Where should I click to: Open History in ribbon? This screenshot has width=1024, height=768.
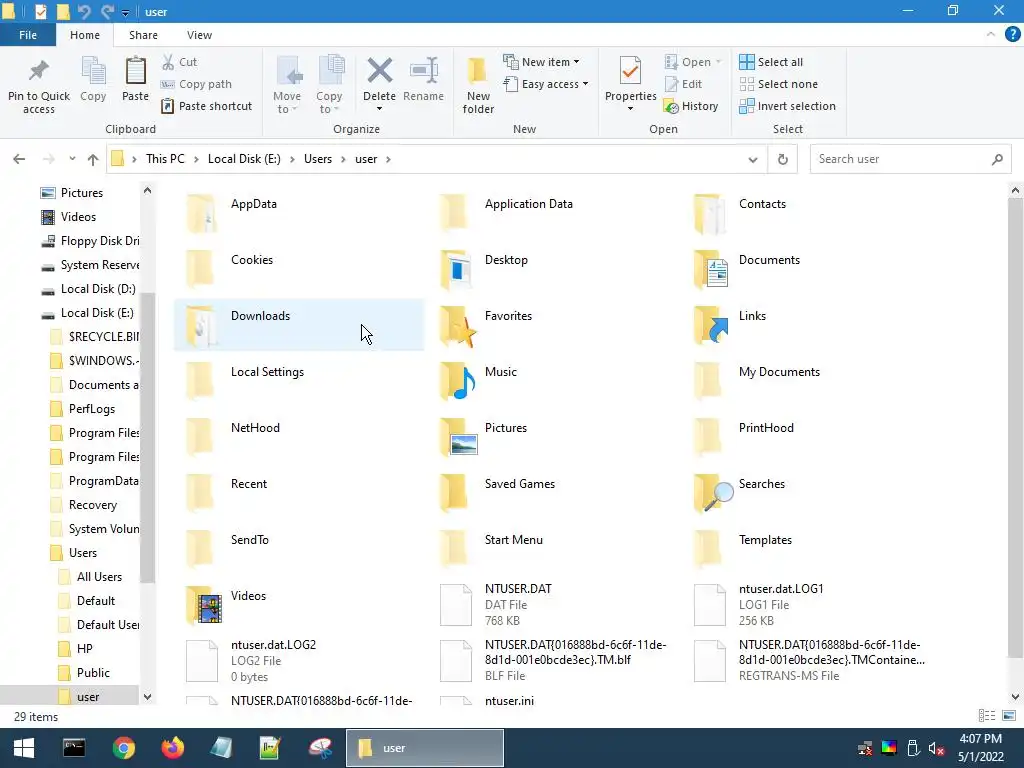coord(691,106)
